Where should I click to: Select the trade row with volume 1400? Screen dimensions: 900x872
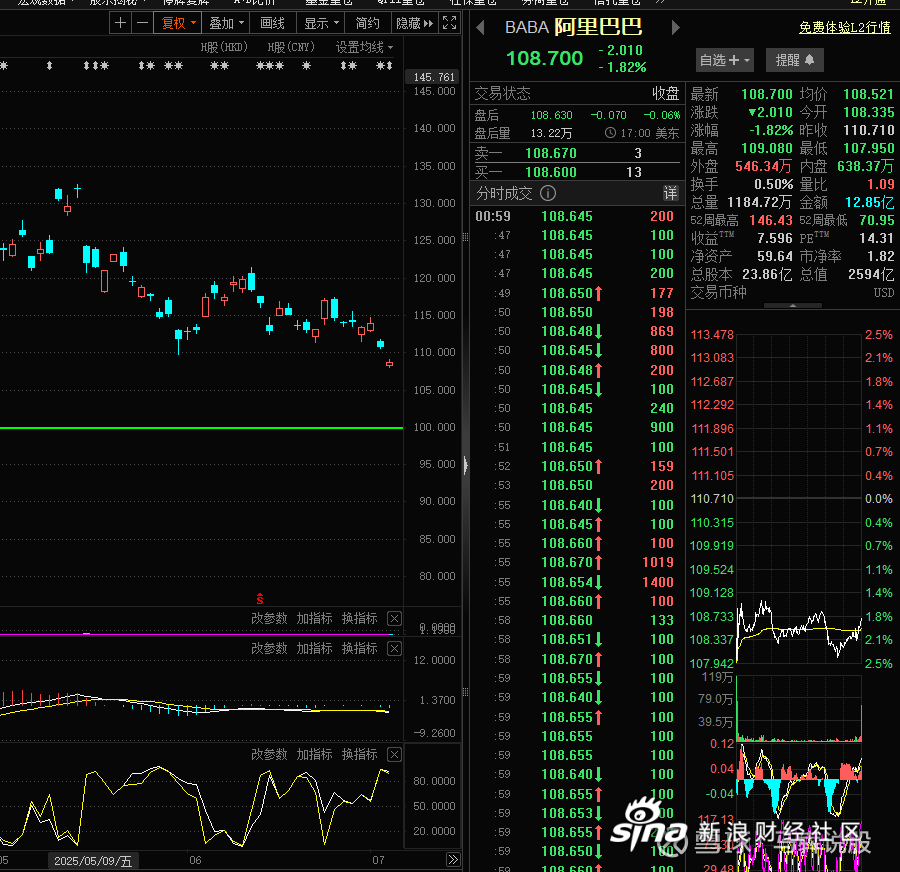575,582
